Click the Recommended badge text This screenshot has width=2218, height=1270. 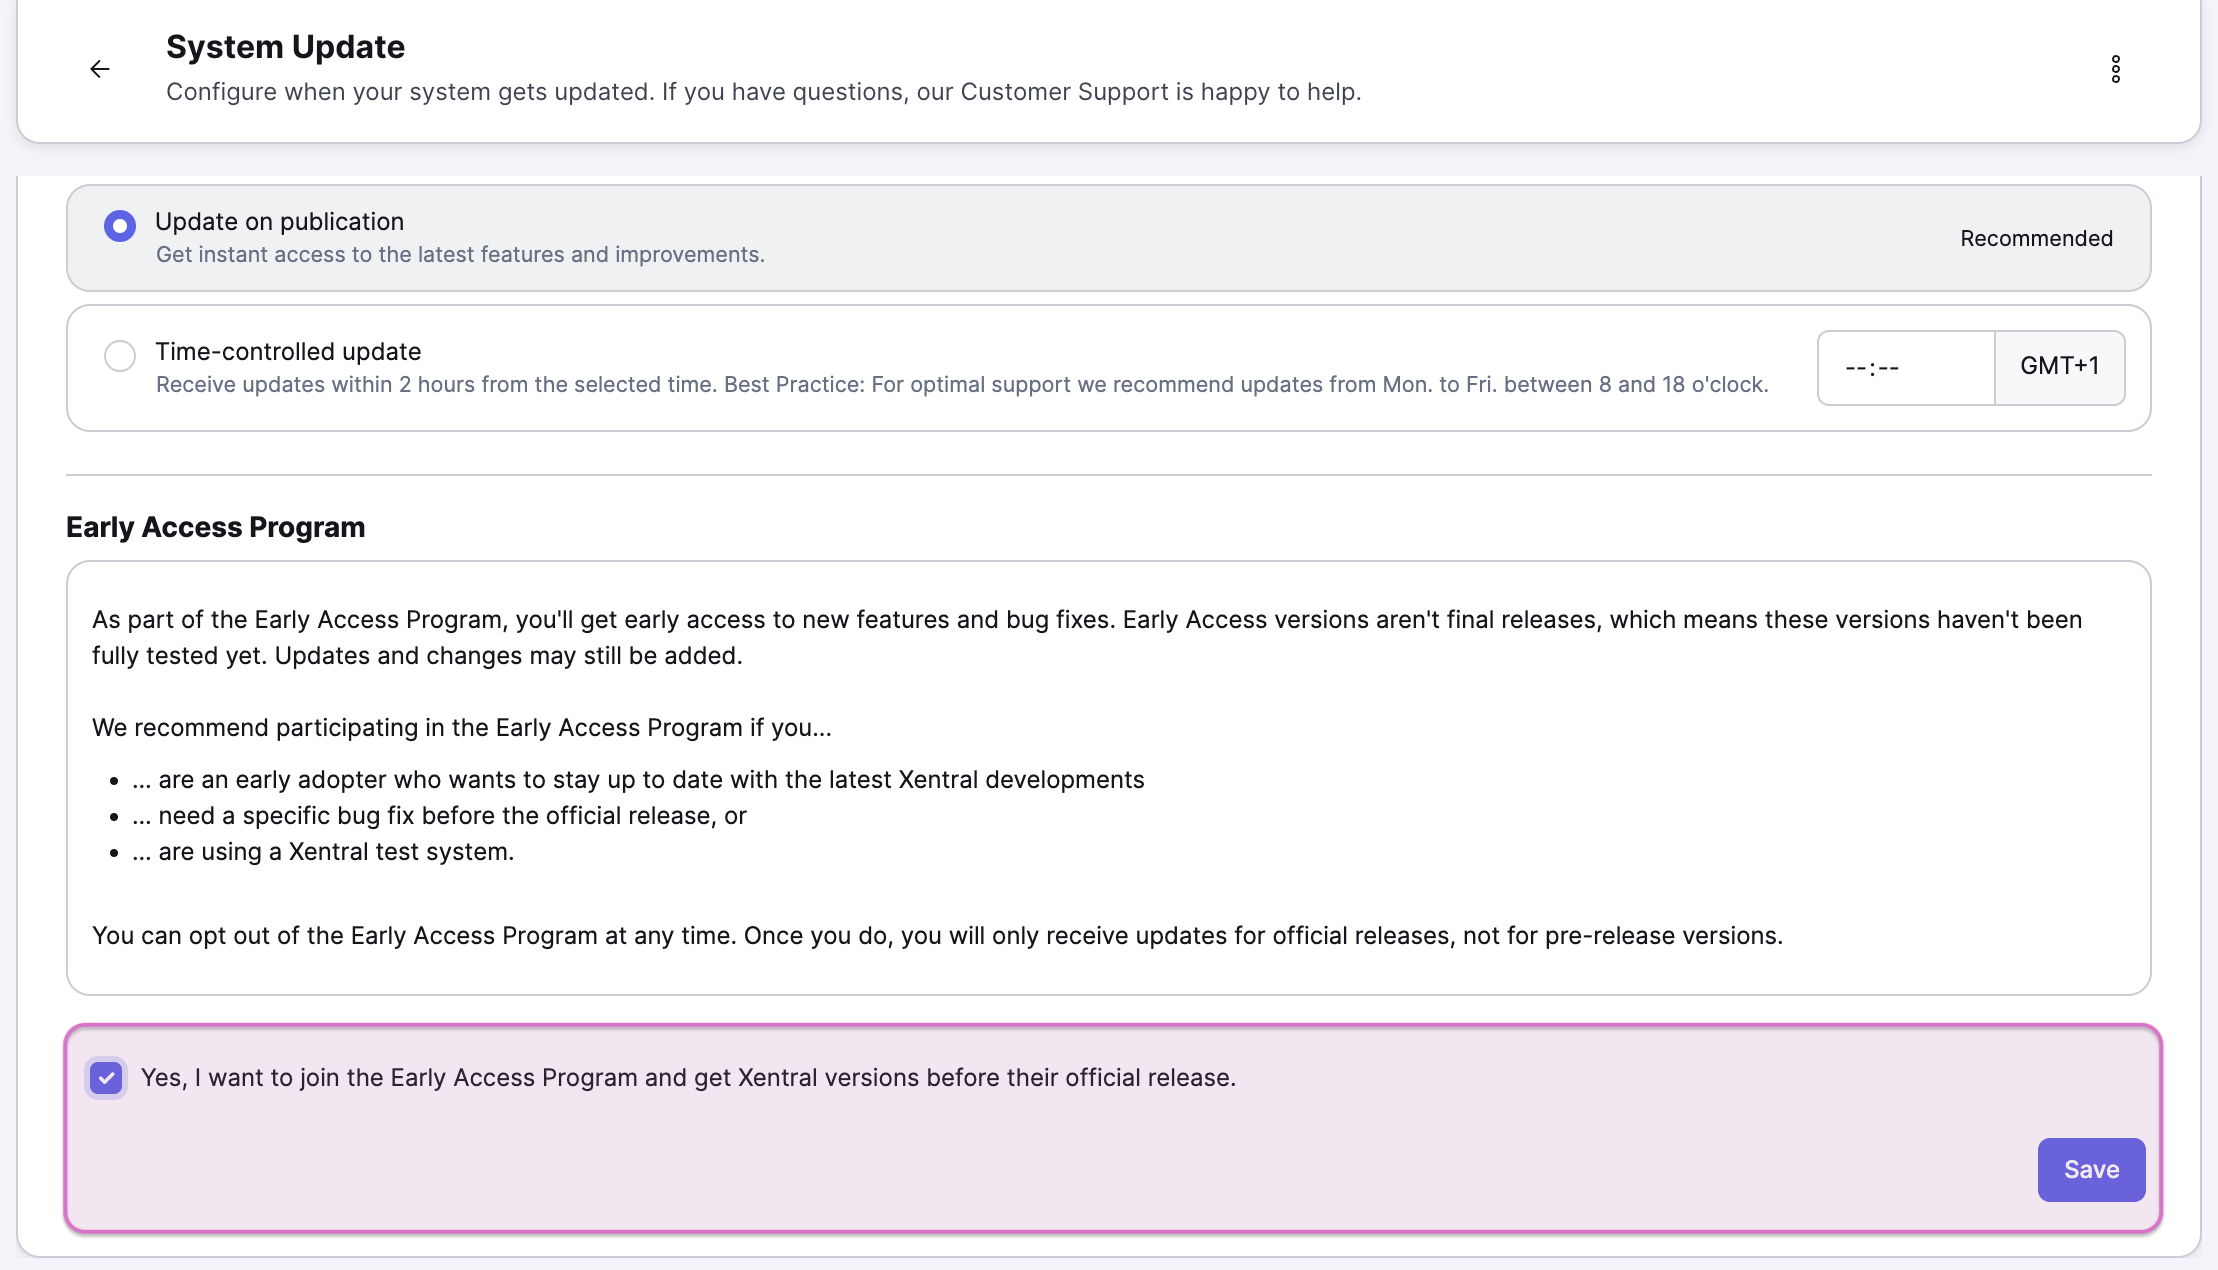pos(2035,239)
